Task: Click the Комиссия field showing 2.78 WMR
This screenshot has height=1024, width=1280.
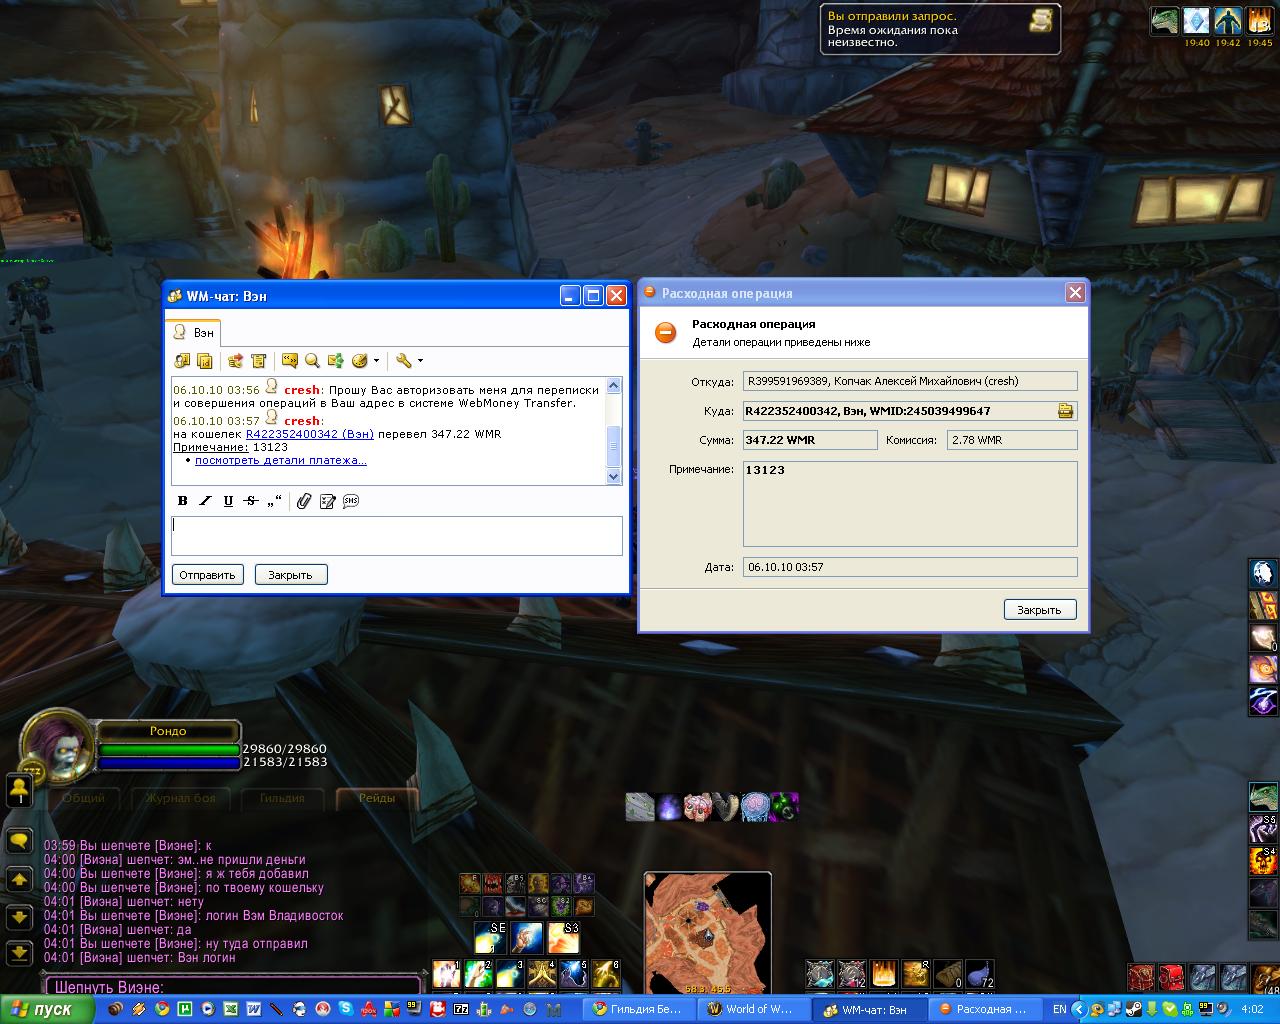Action: [1012, 440]
